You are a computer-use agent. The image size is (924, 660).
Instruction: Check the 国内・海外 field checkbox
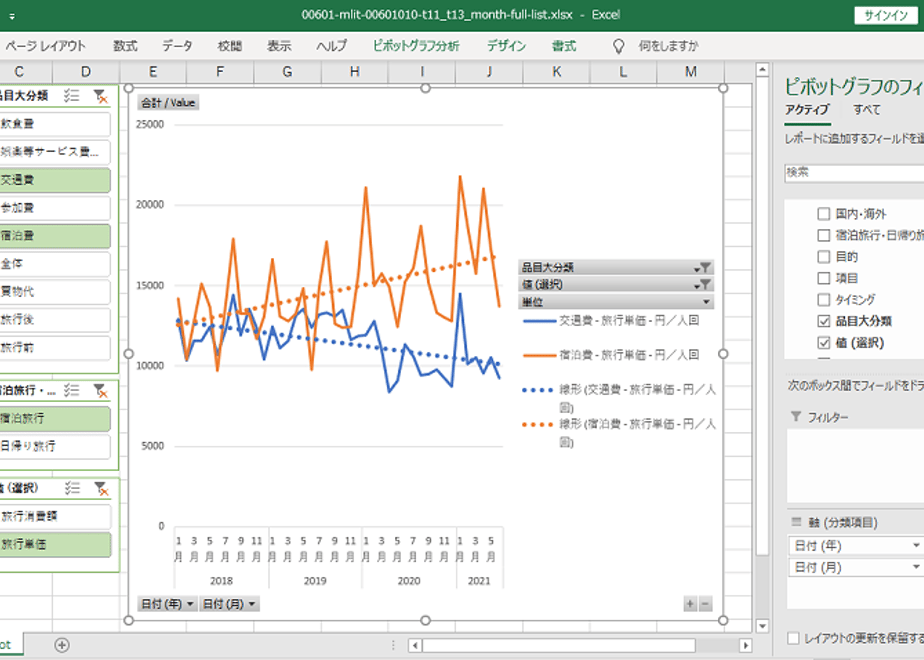pos(824,213)
